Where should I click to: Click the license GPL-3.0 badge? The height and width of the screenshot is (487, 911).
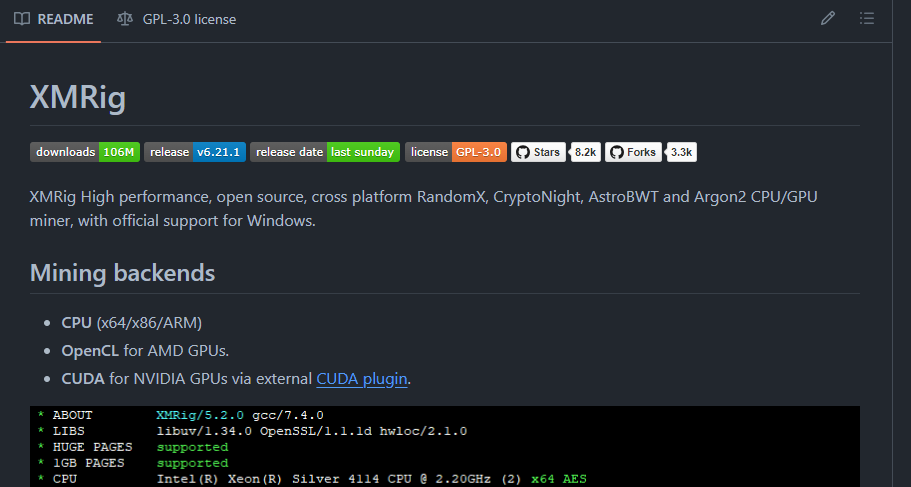tap(456, 152)
